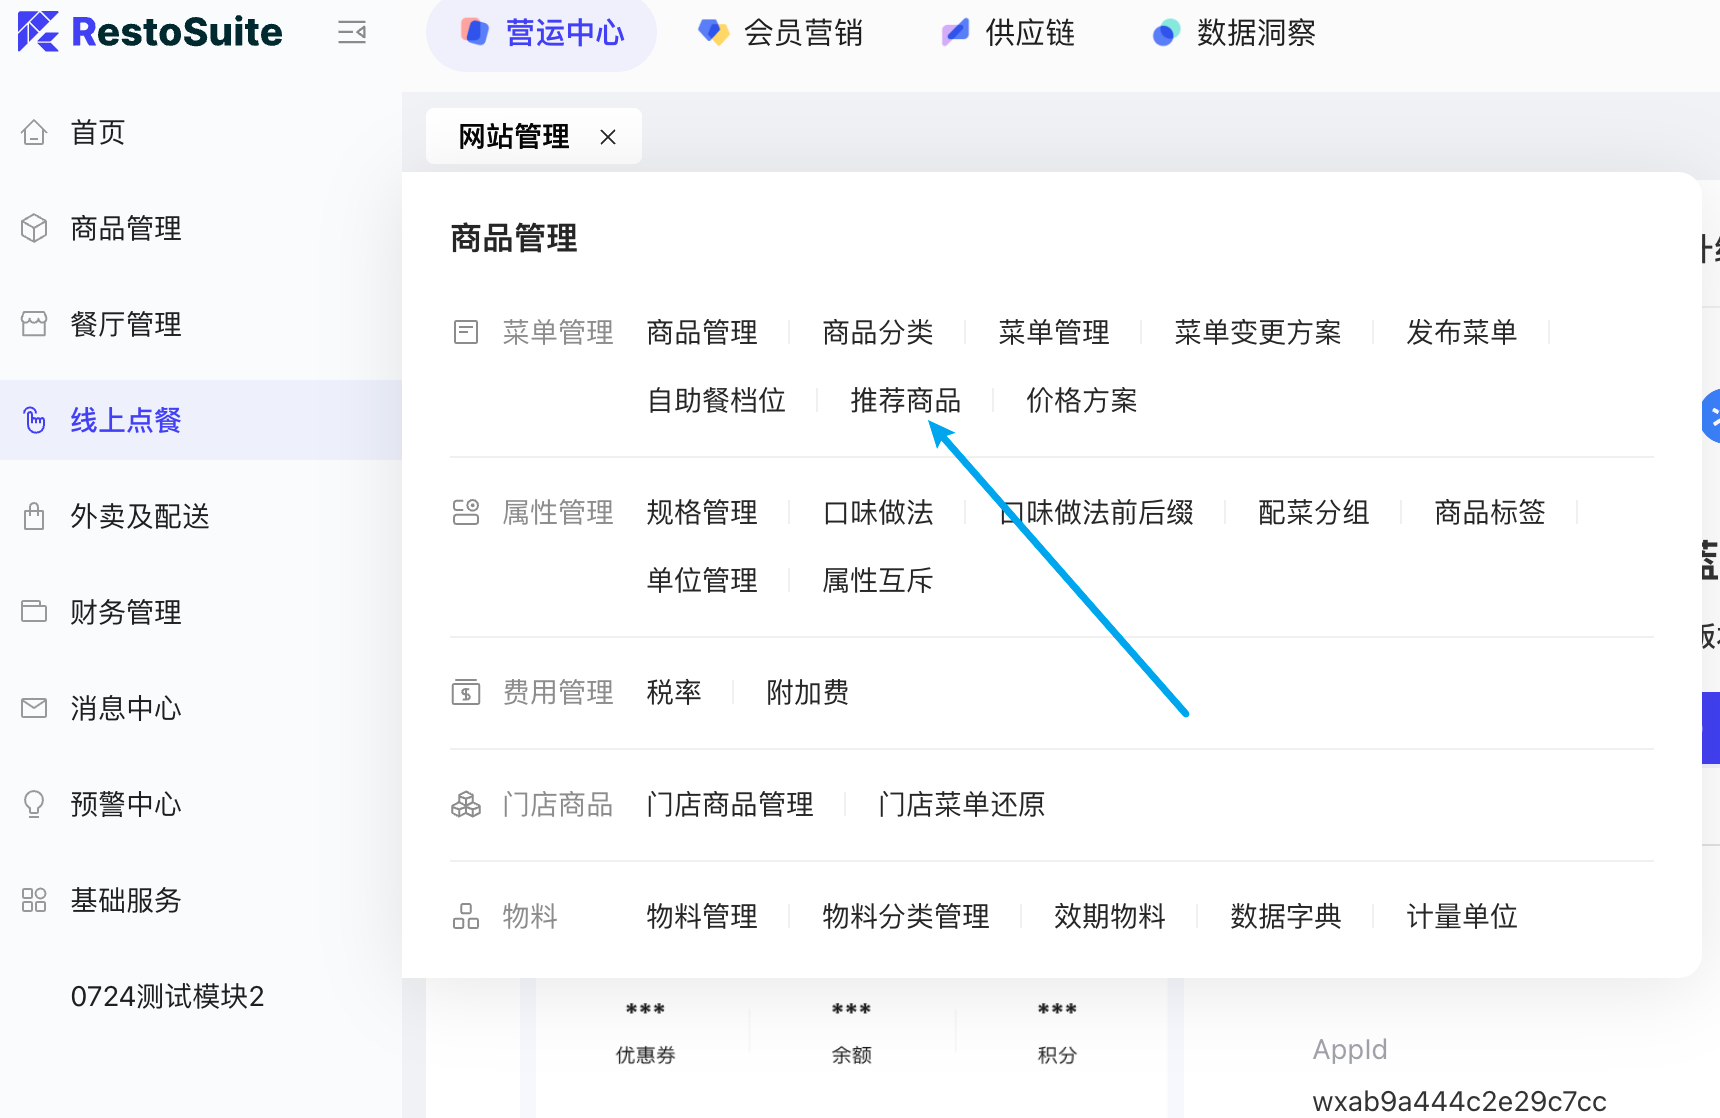Click the lightbulb icon for 预警中心

tap(34, 804)
